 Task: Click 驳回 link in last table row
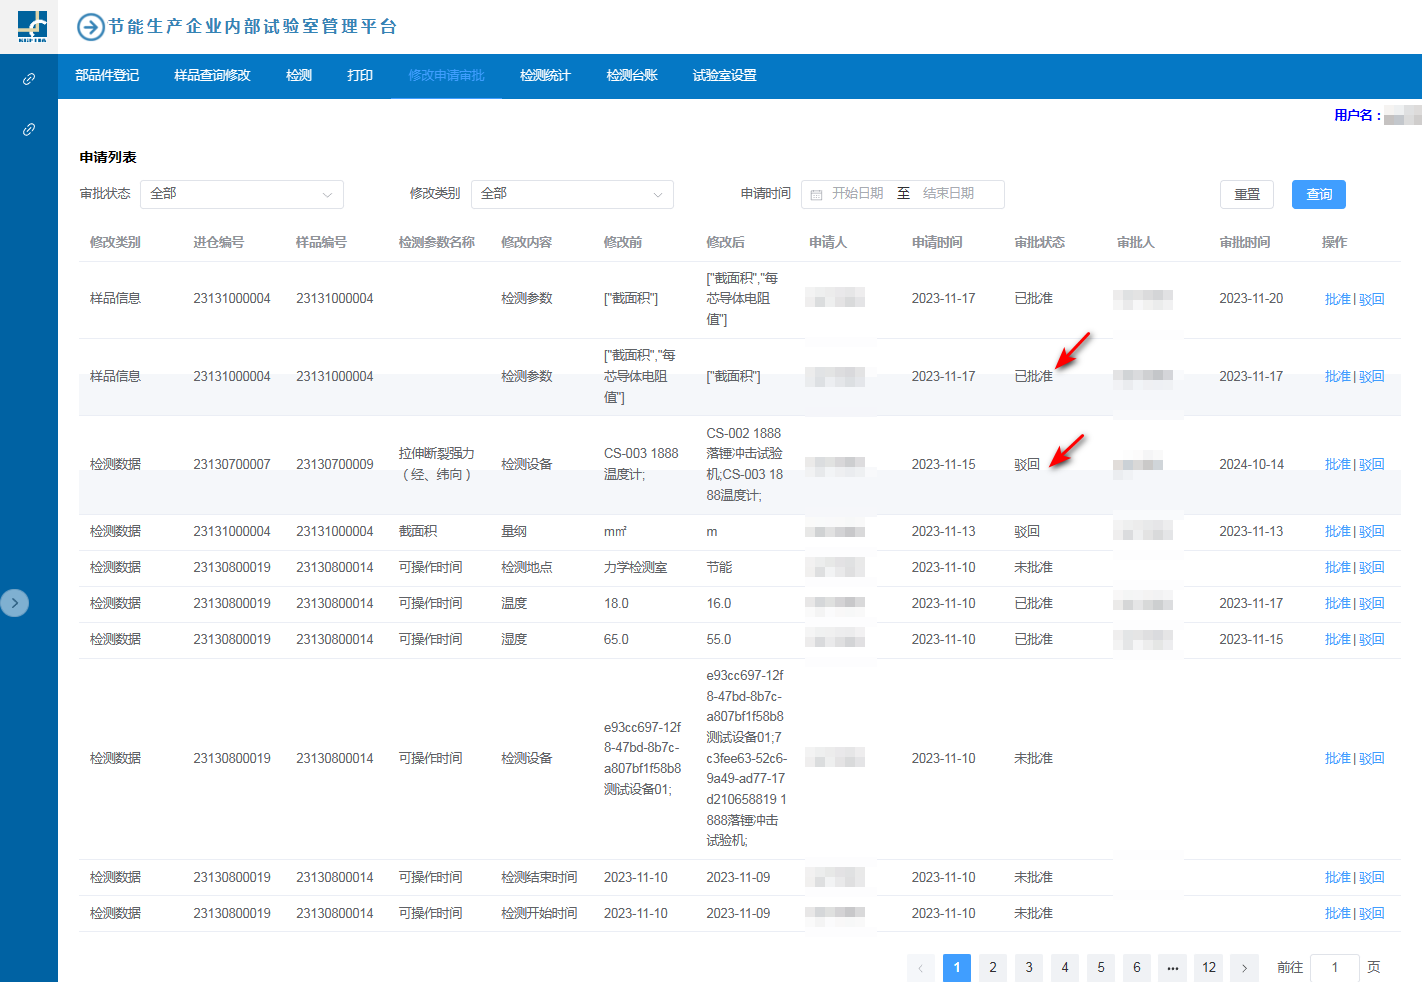[x=1372, y=913]
